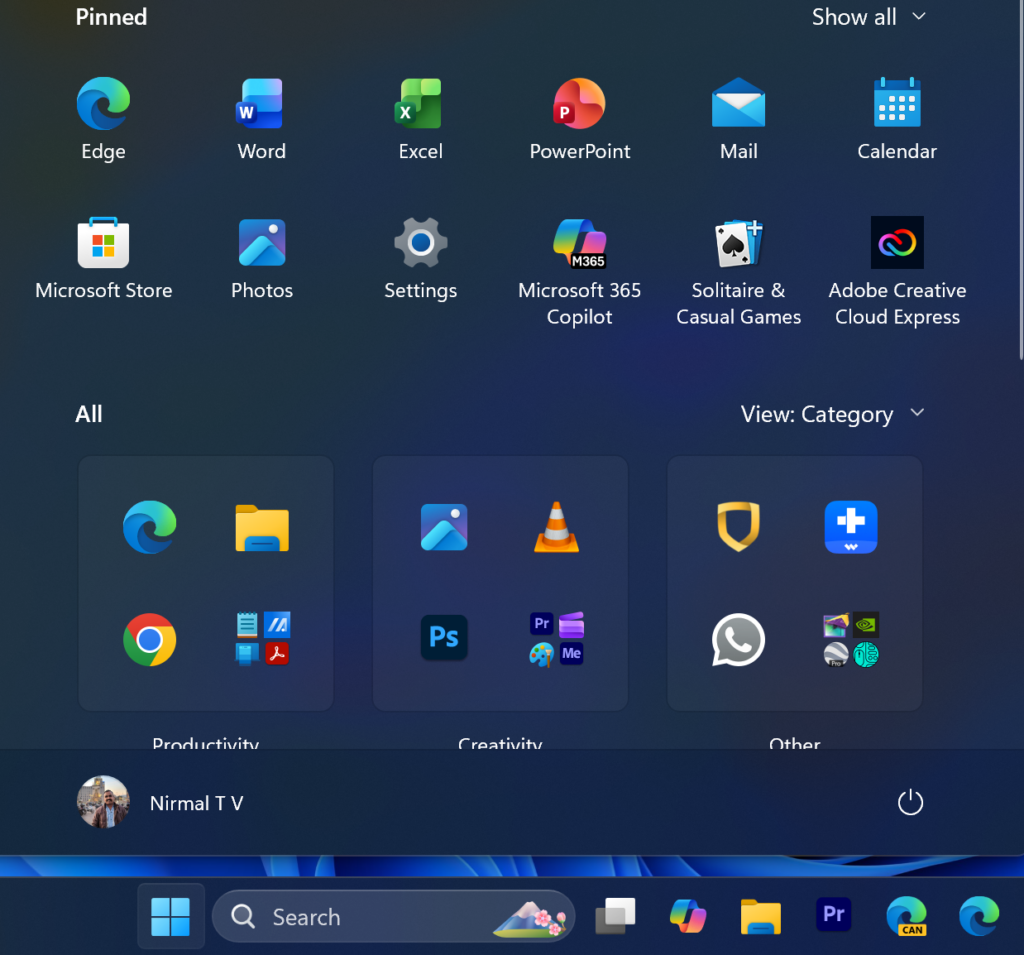Expand the Show all pinned apps
This screenshot has height=955, width=1024.
coord(868,17)
